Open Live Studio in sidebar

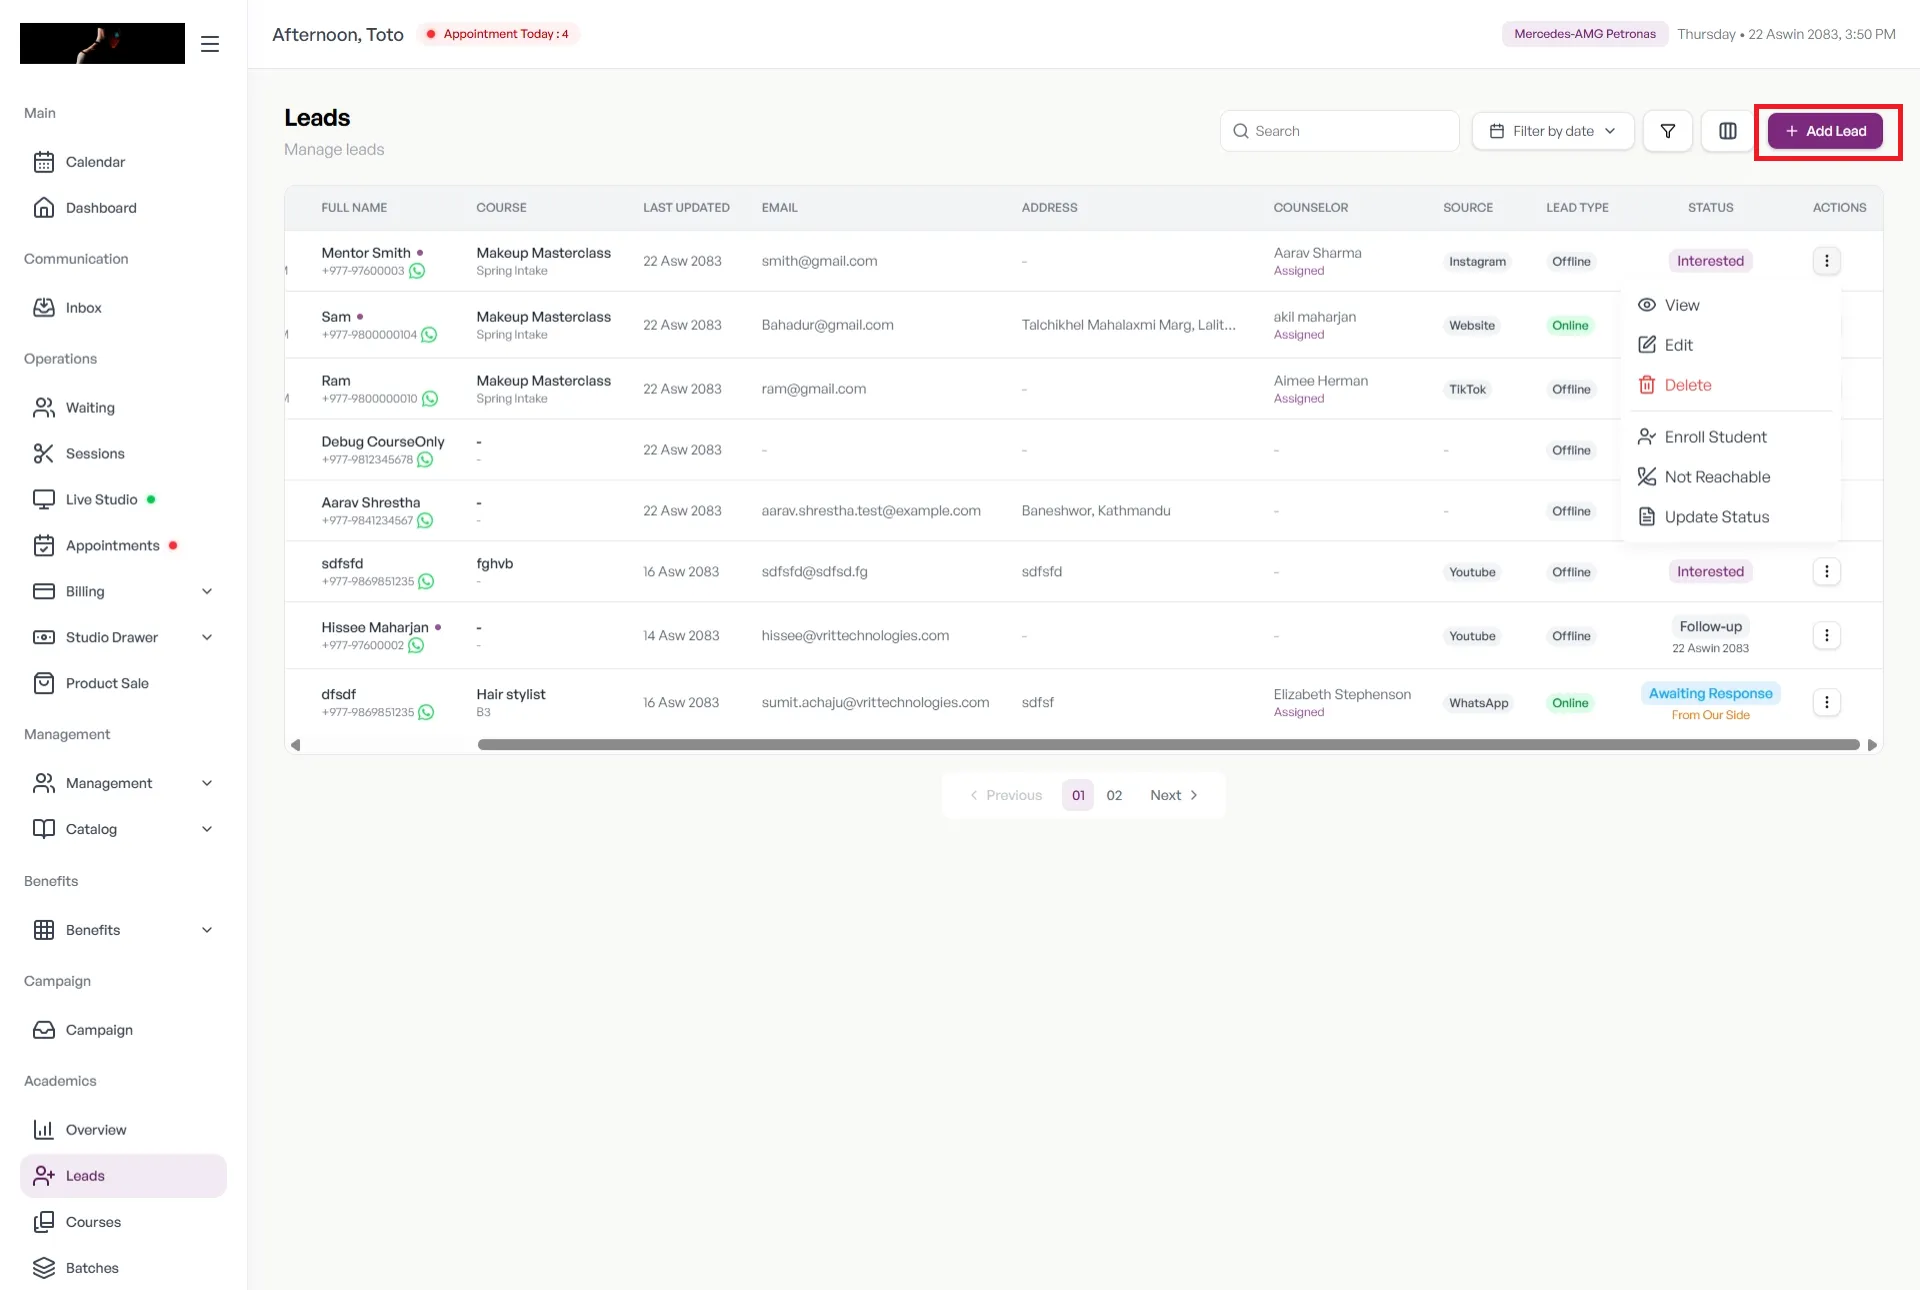123,500
